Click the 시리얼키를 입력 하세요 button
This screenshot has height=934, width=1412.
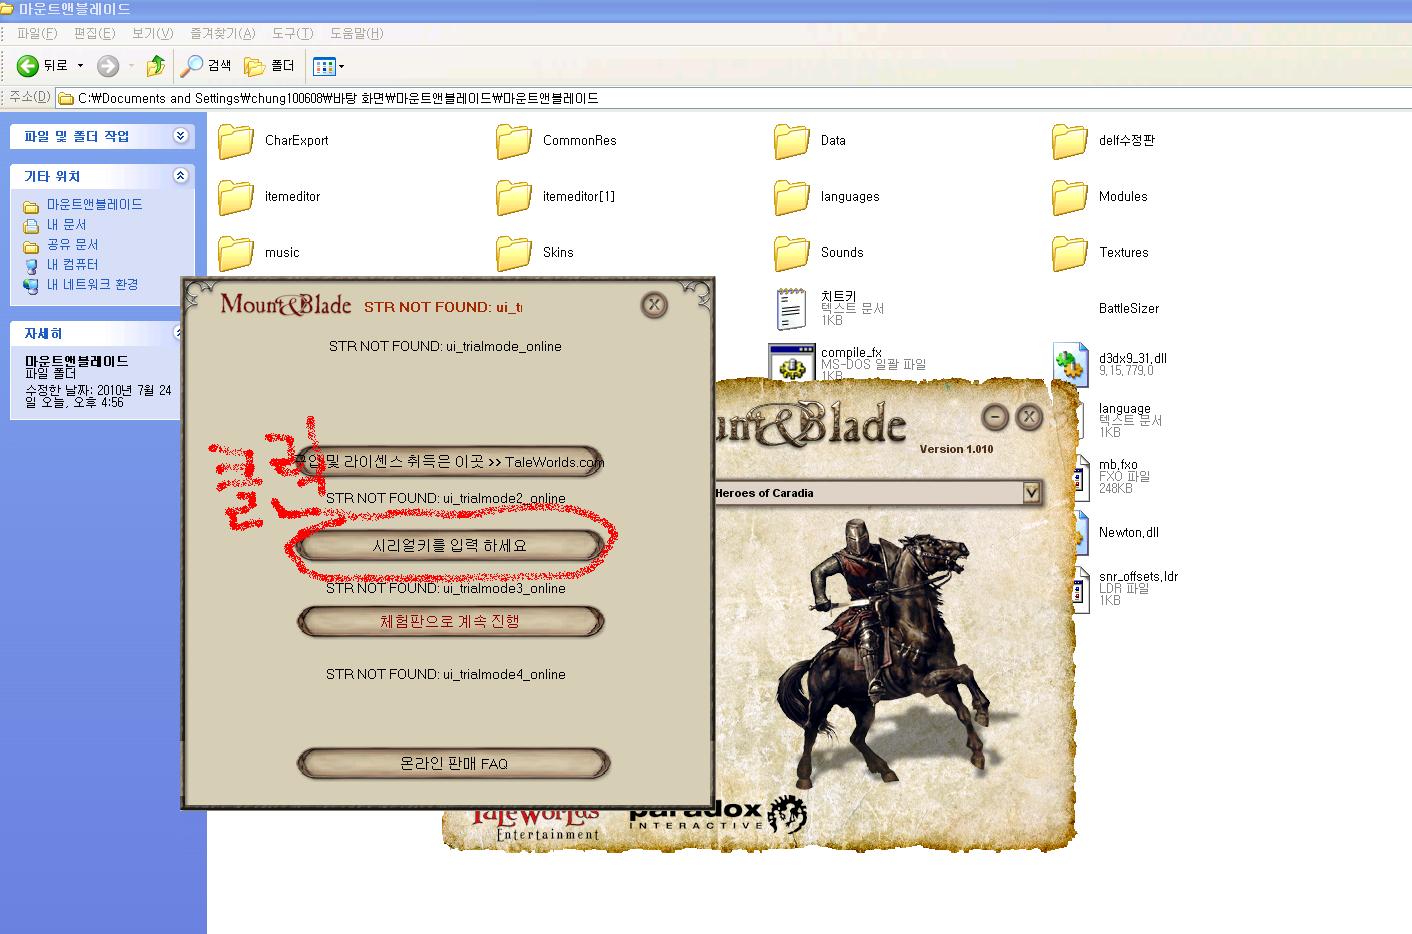450,546
